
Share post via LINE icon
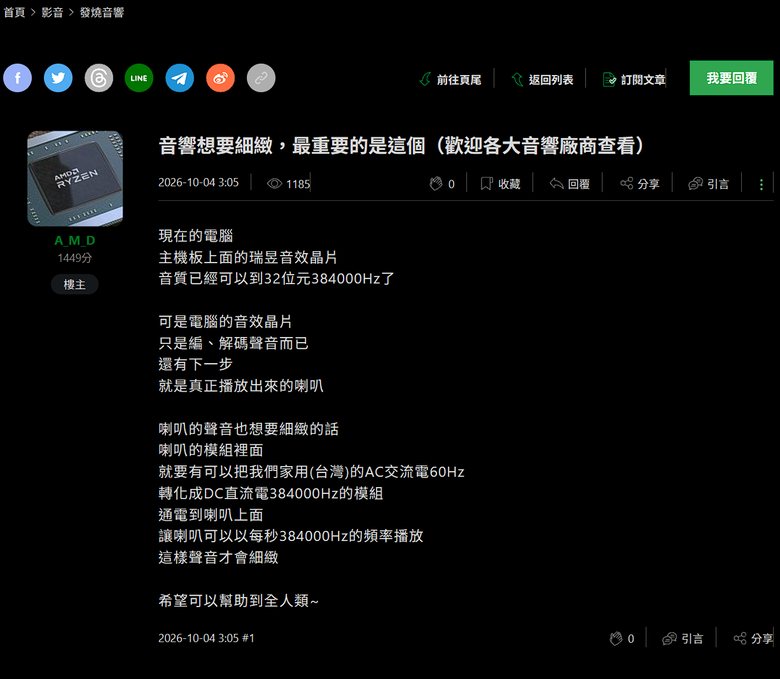point(139,78)
